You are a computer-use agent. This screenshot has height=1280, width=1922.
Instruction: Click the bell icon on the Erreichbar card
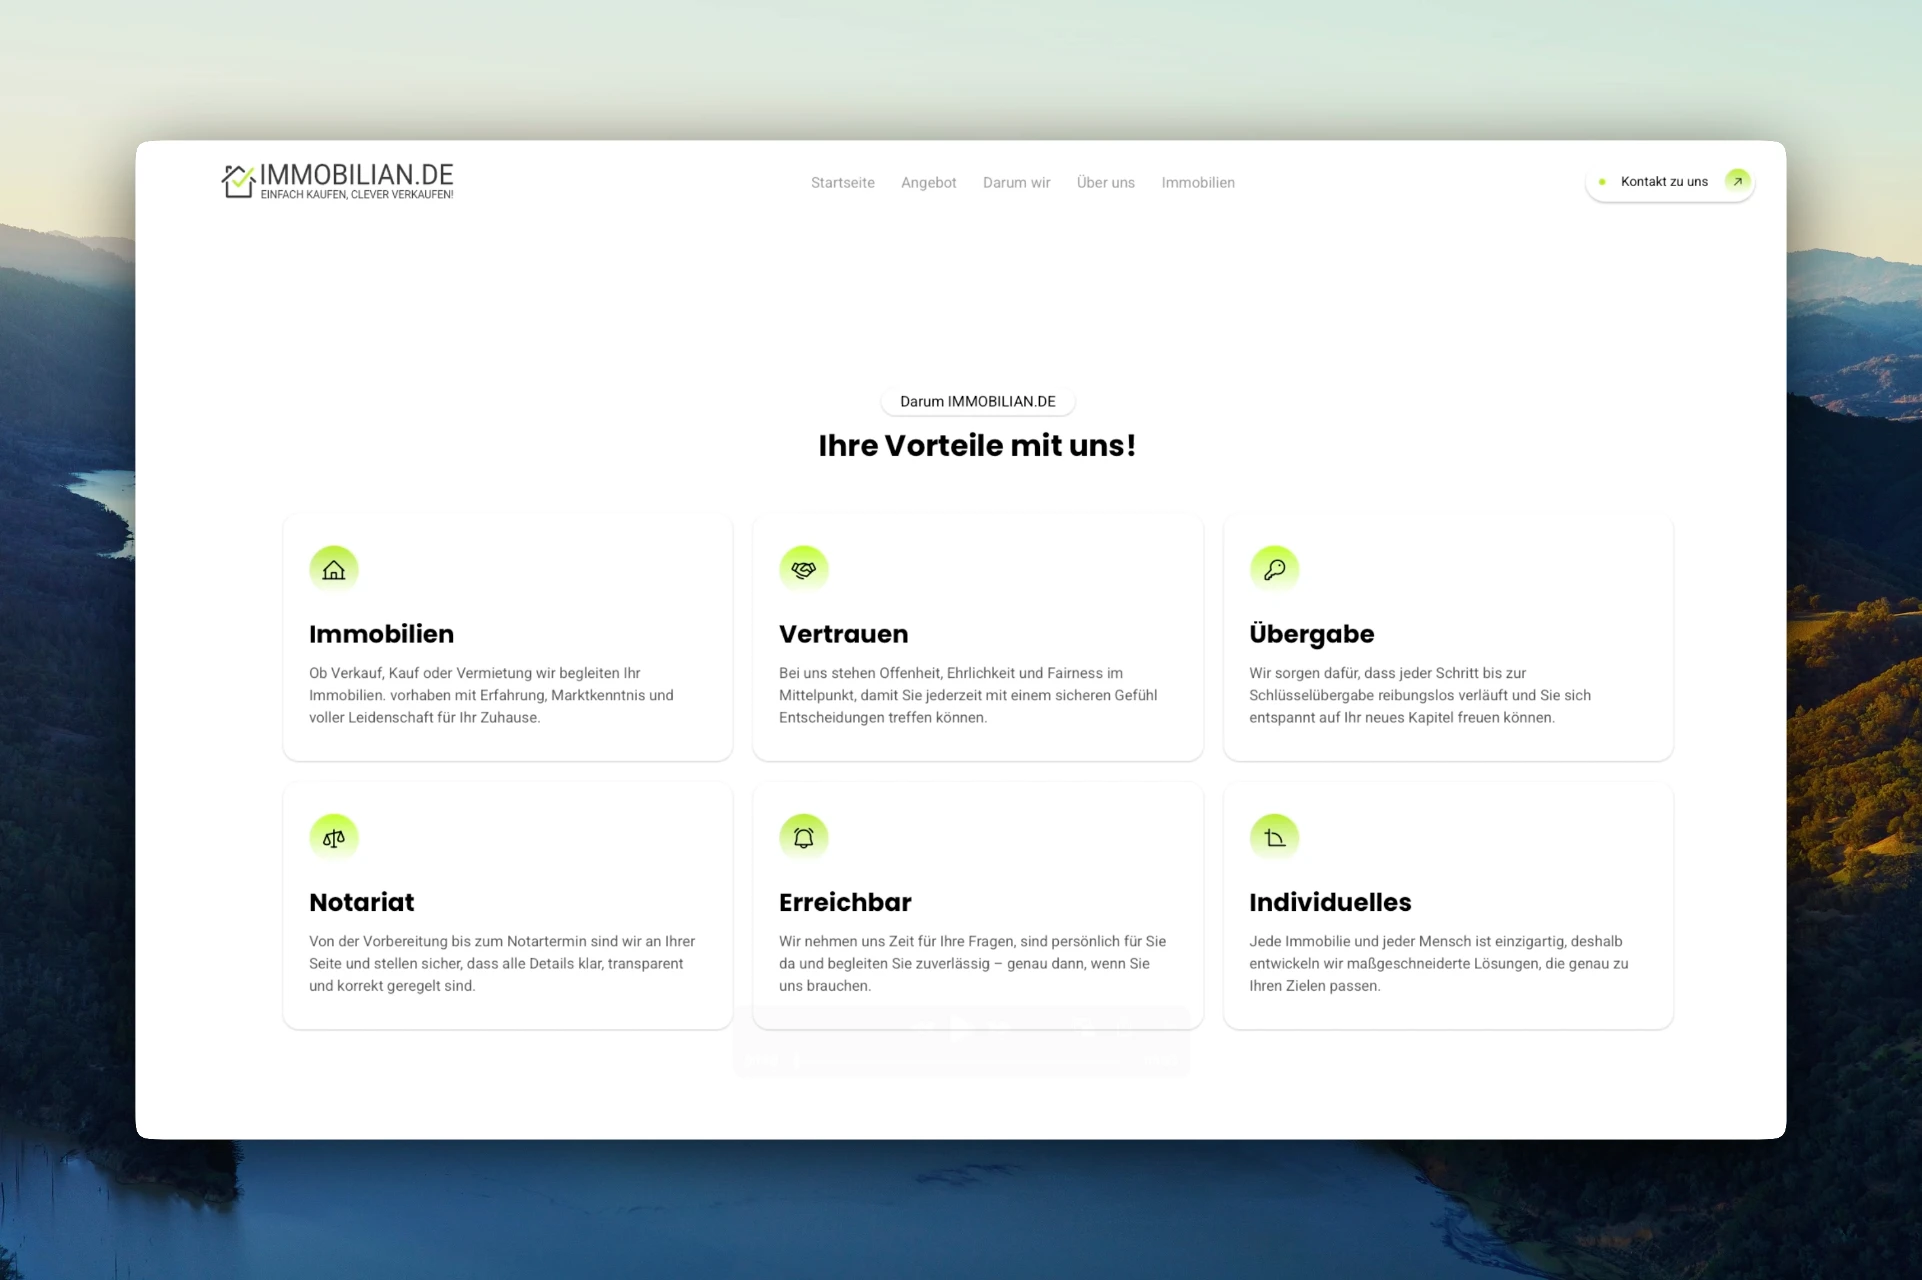804,836
